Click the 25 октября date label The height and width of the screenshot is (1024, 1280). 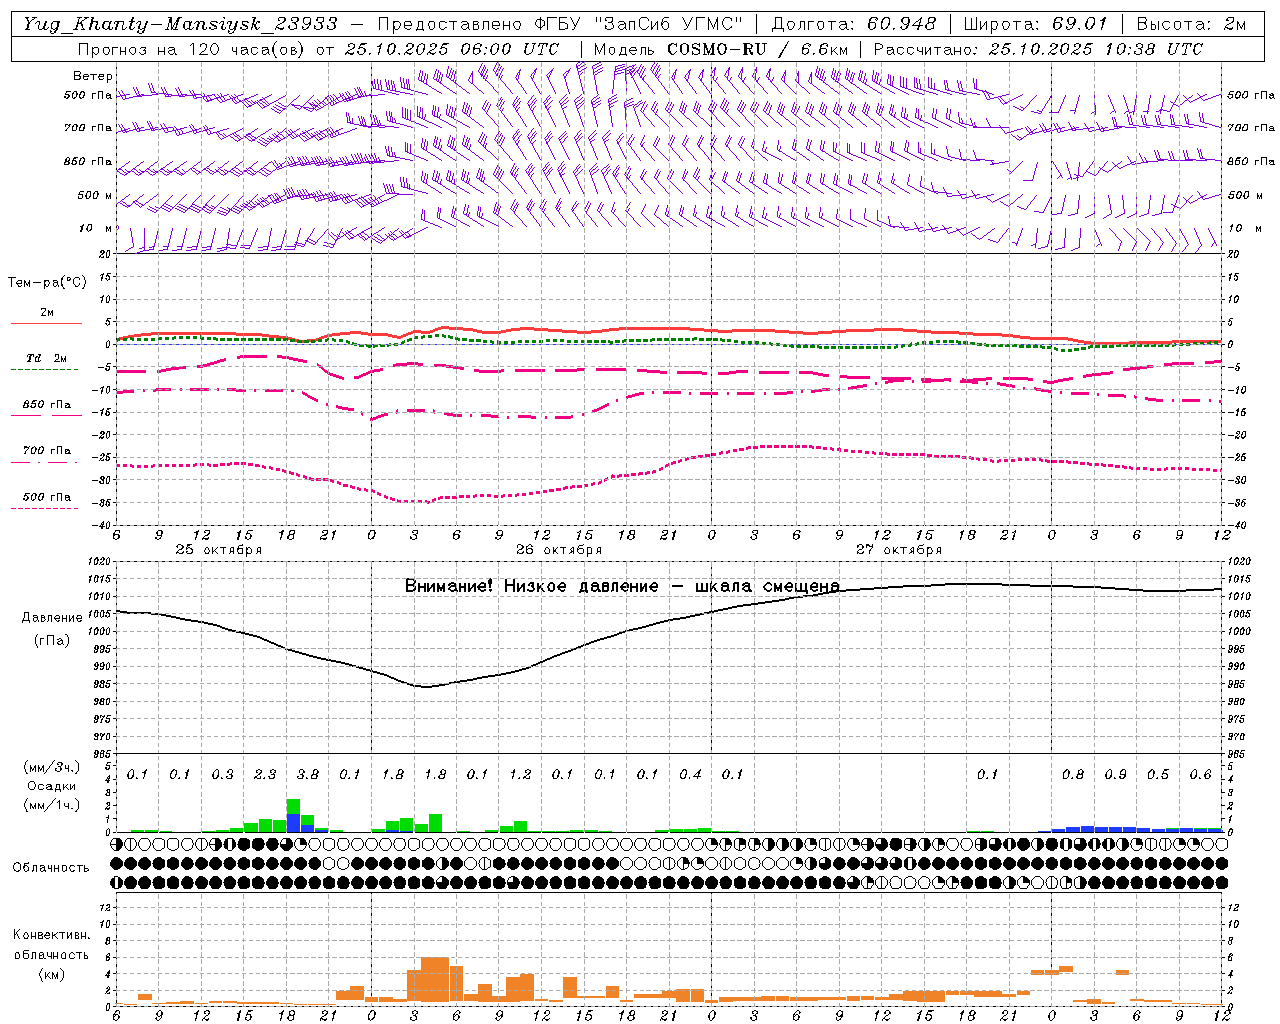tap(218, 550)
